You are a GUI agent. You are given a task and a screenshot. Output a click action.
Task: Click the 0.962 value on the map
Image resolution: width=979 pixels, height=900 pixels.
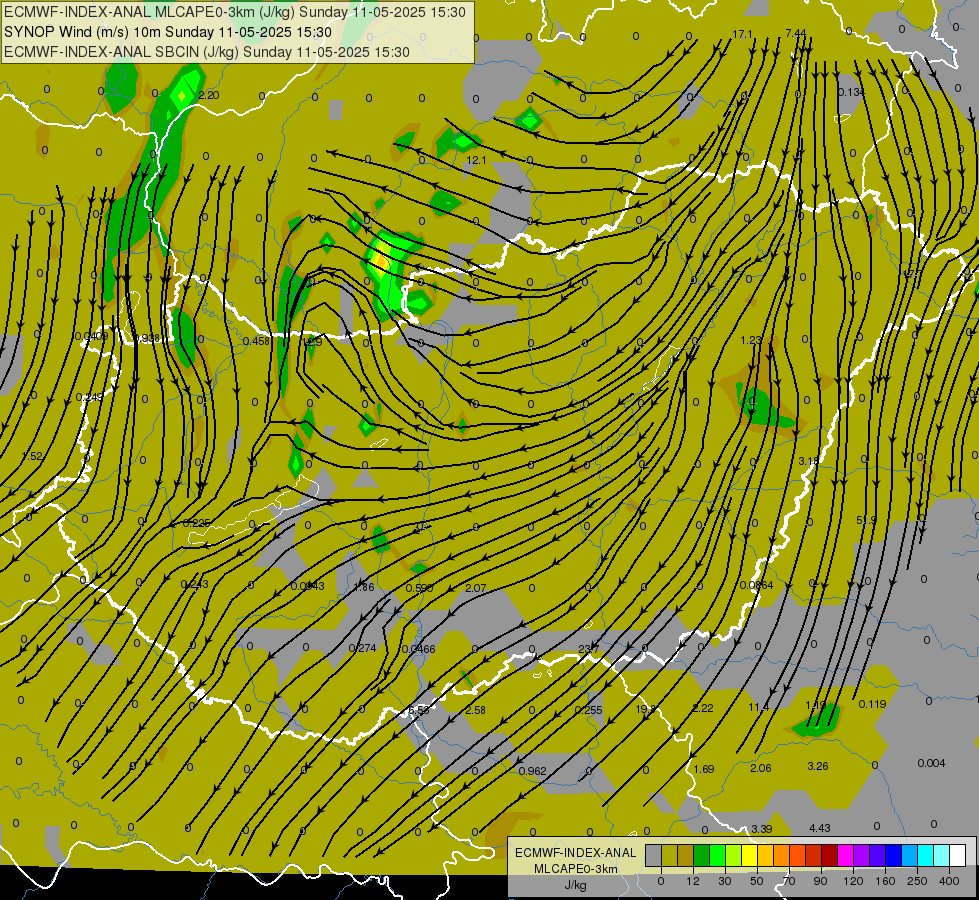pos(533,771)
